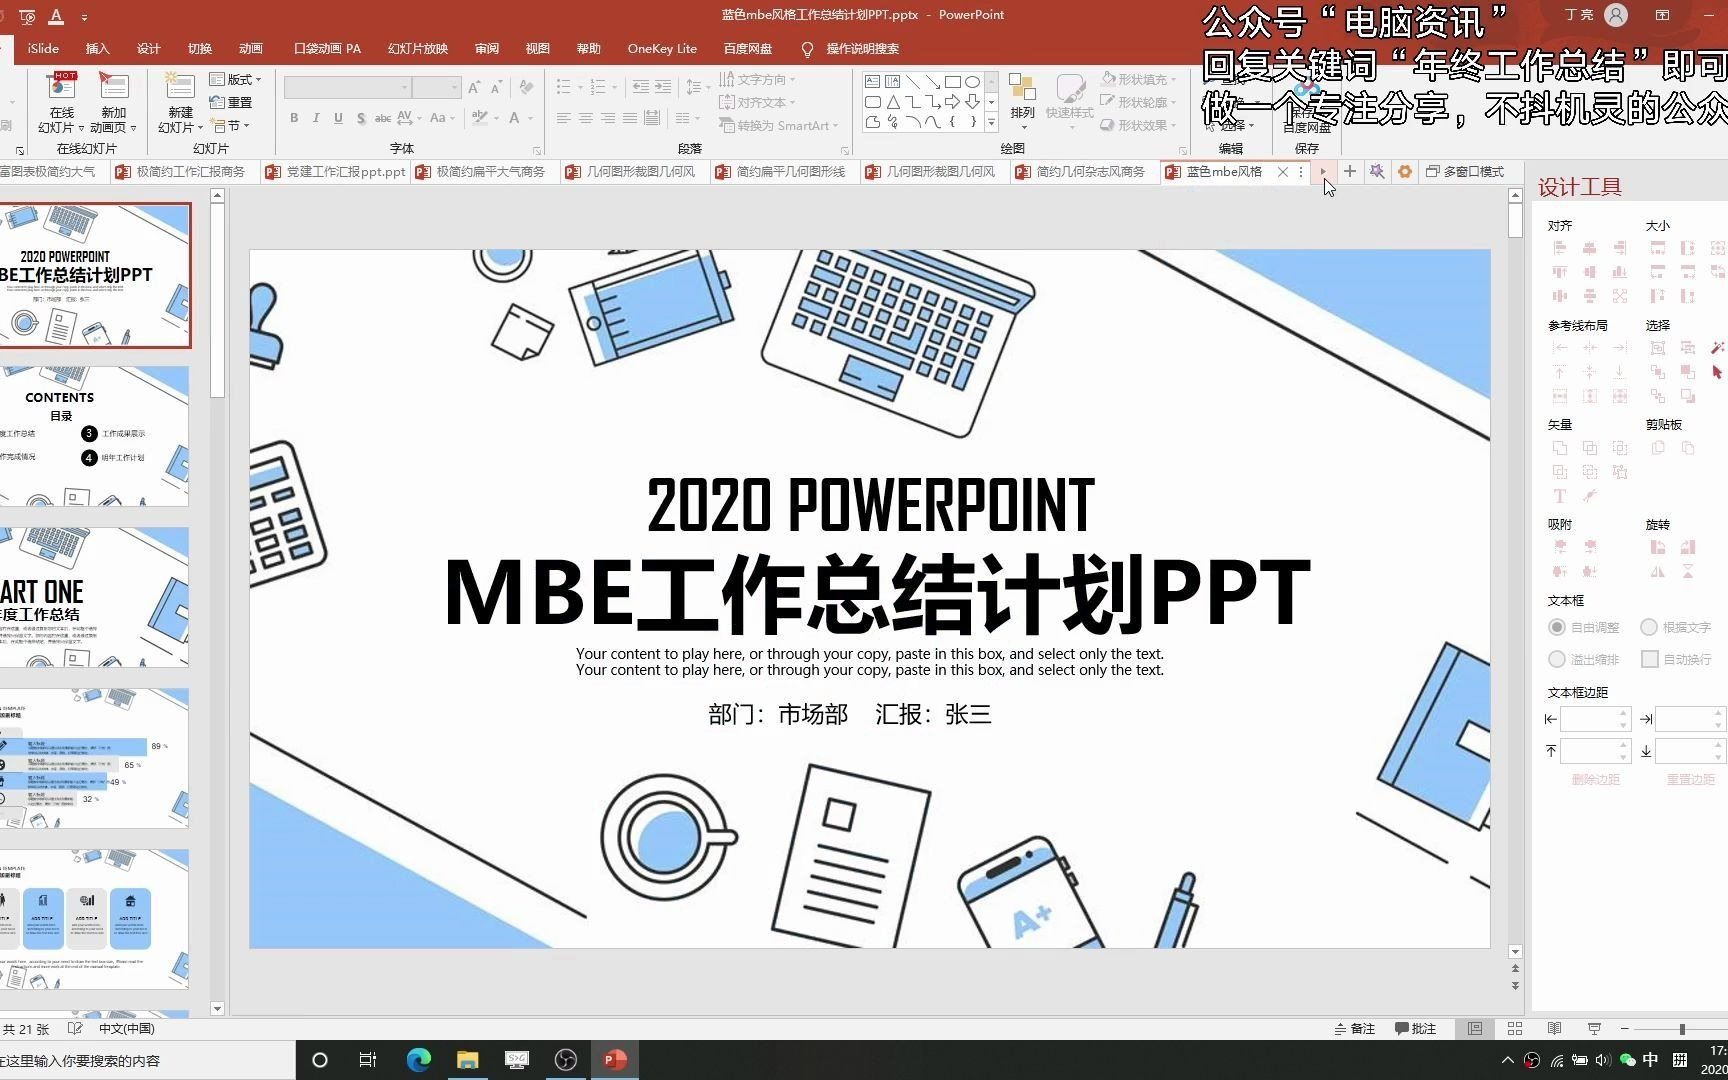Toggle text shadow S icon

point(361,118)
